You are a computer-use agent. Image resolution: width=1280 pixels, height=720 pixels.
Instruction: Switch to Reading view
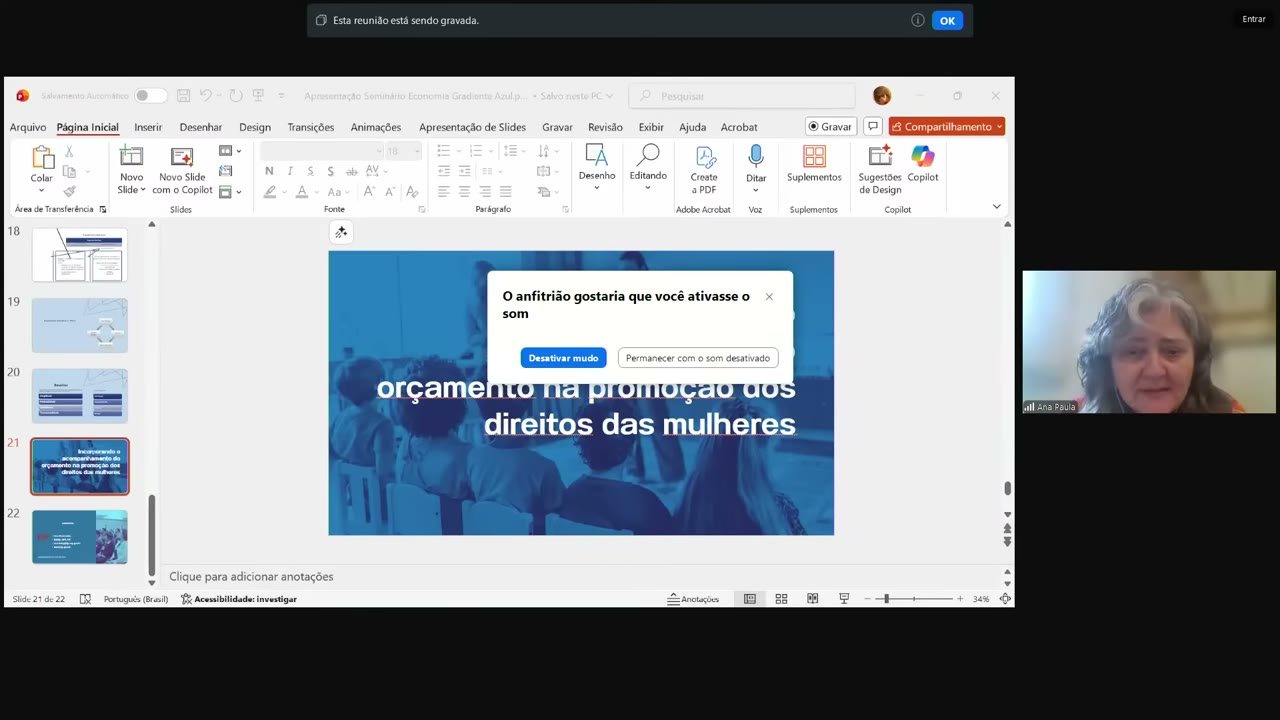click(x=812, y=599)
